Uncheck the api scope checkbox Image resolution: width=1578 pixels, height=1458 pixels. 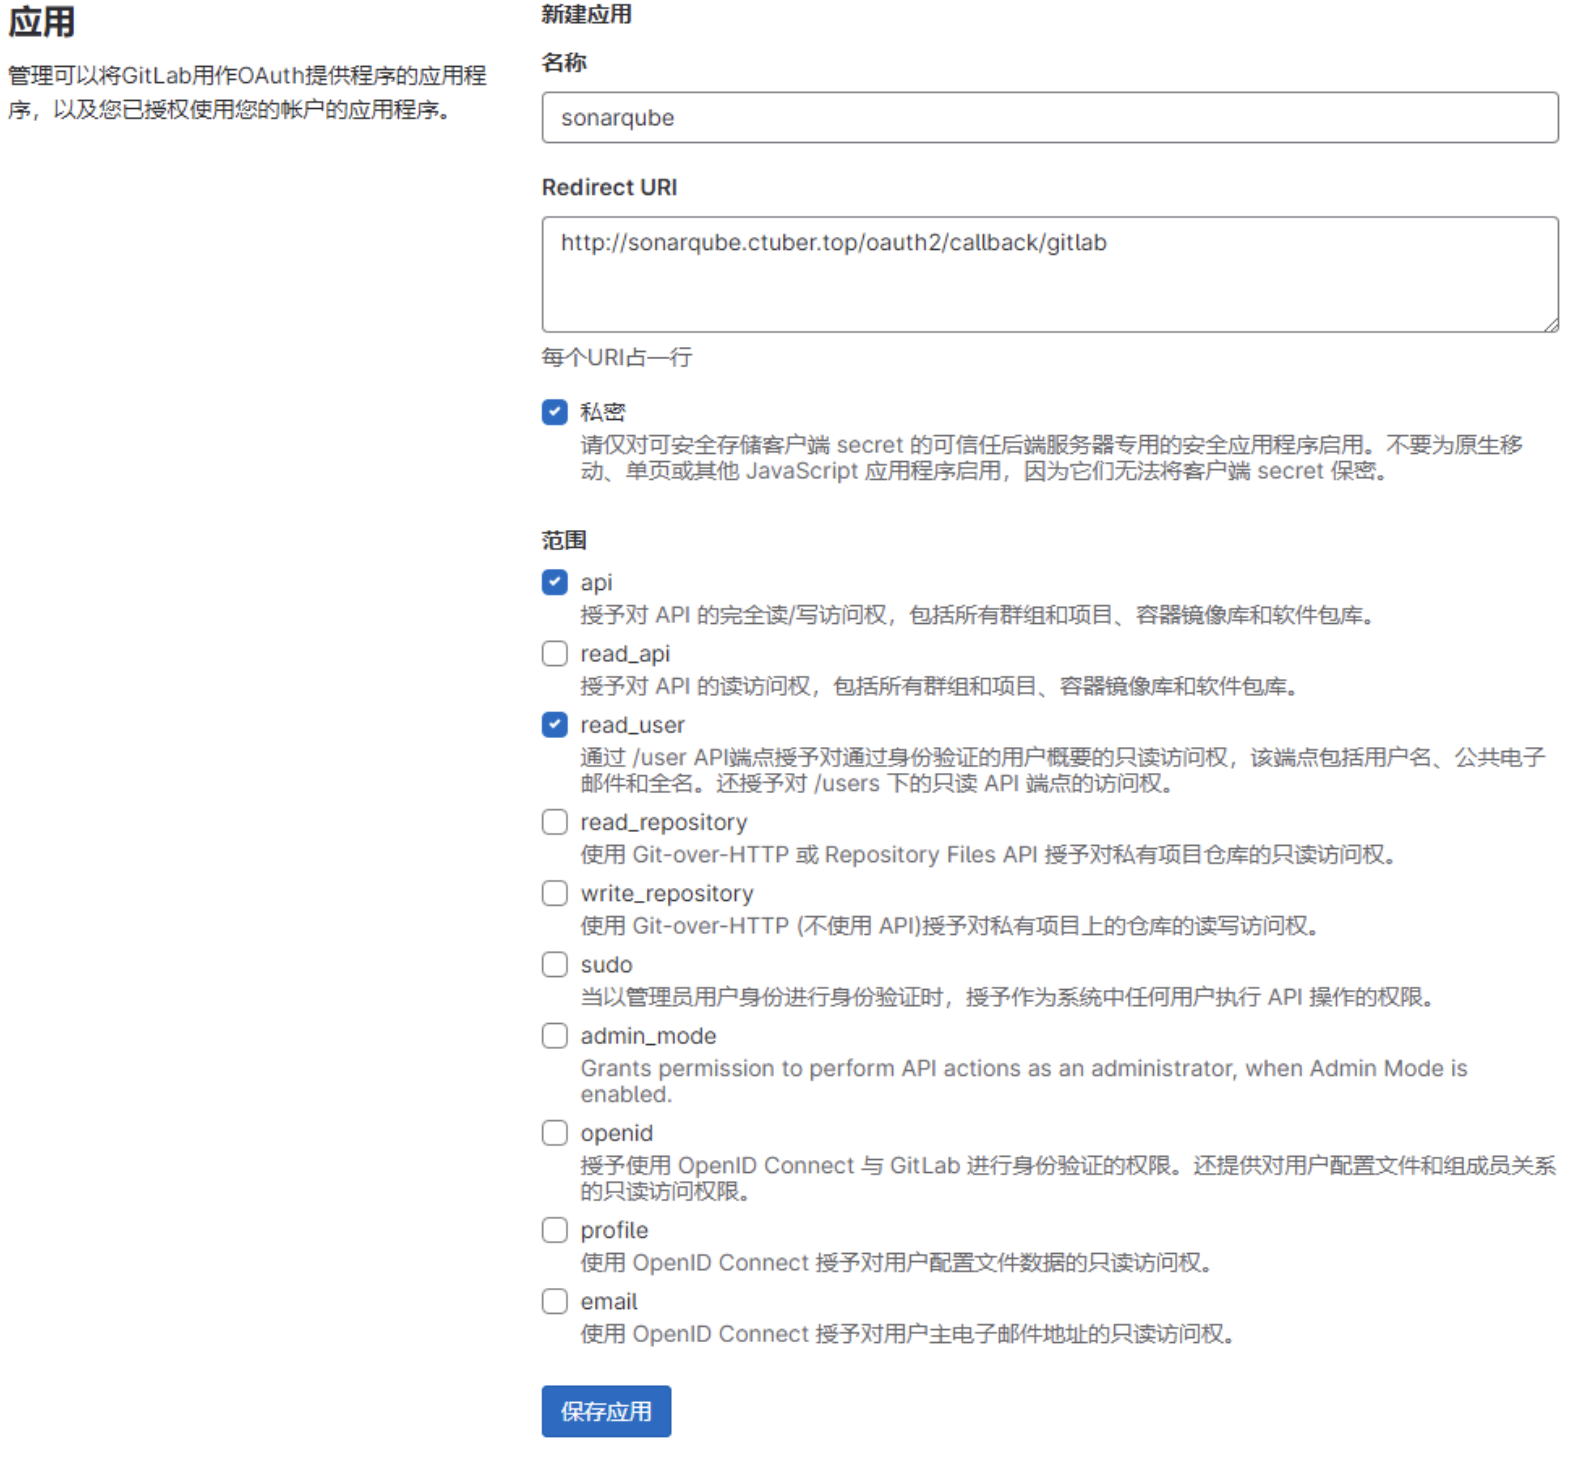555,582
